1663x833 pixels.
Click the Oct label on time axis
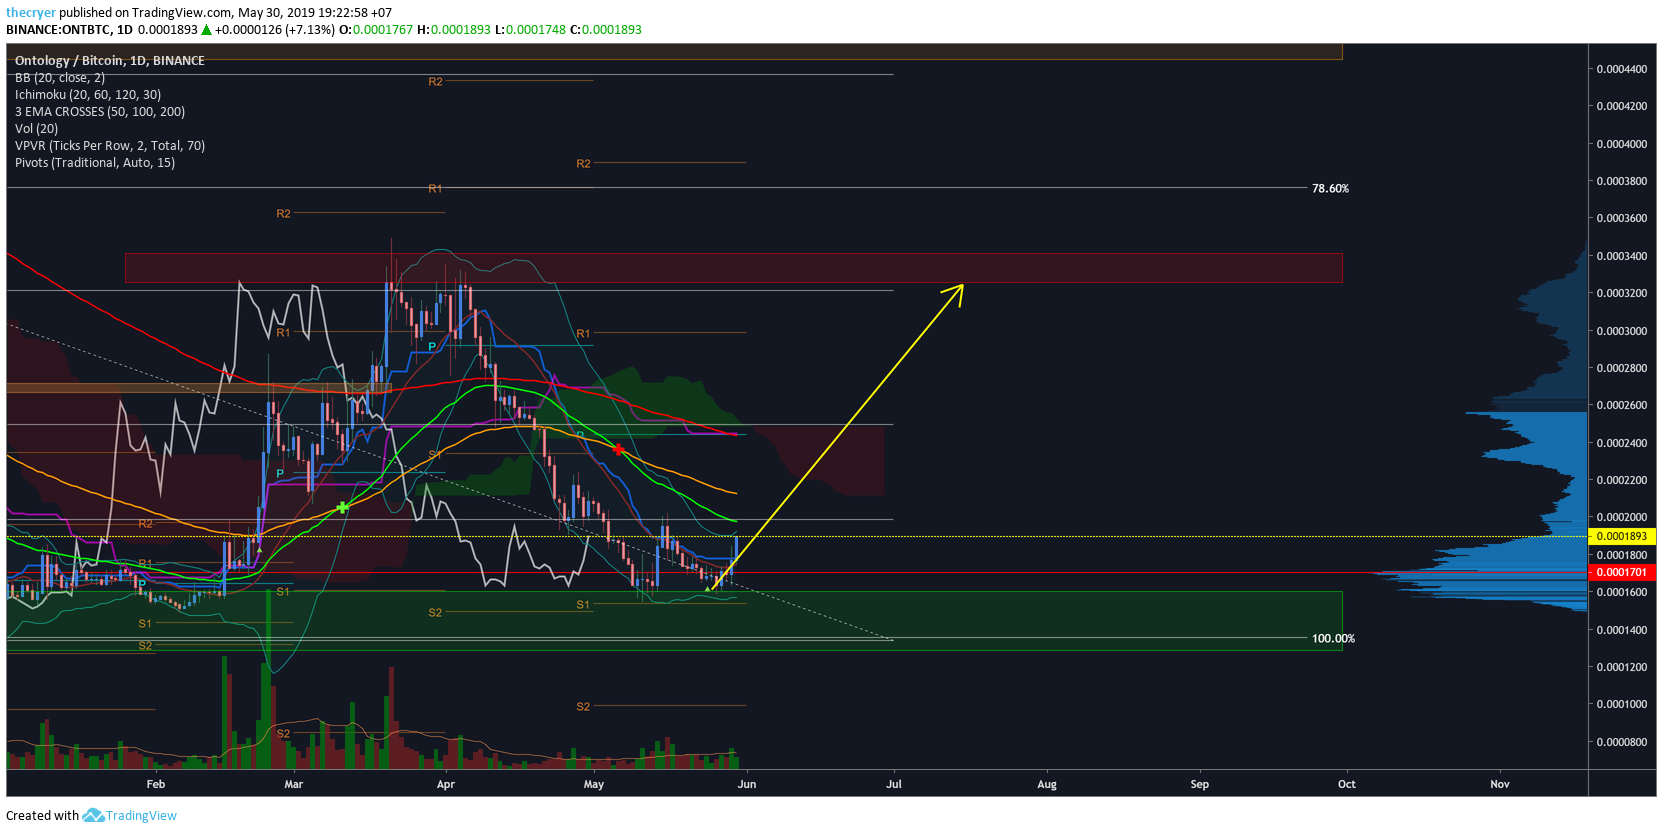click(1347, 784)
